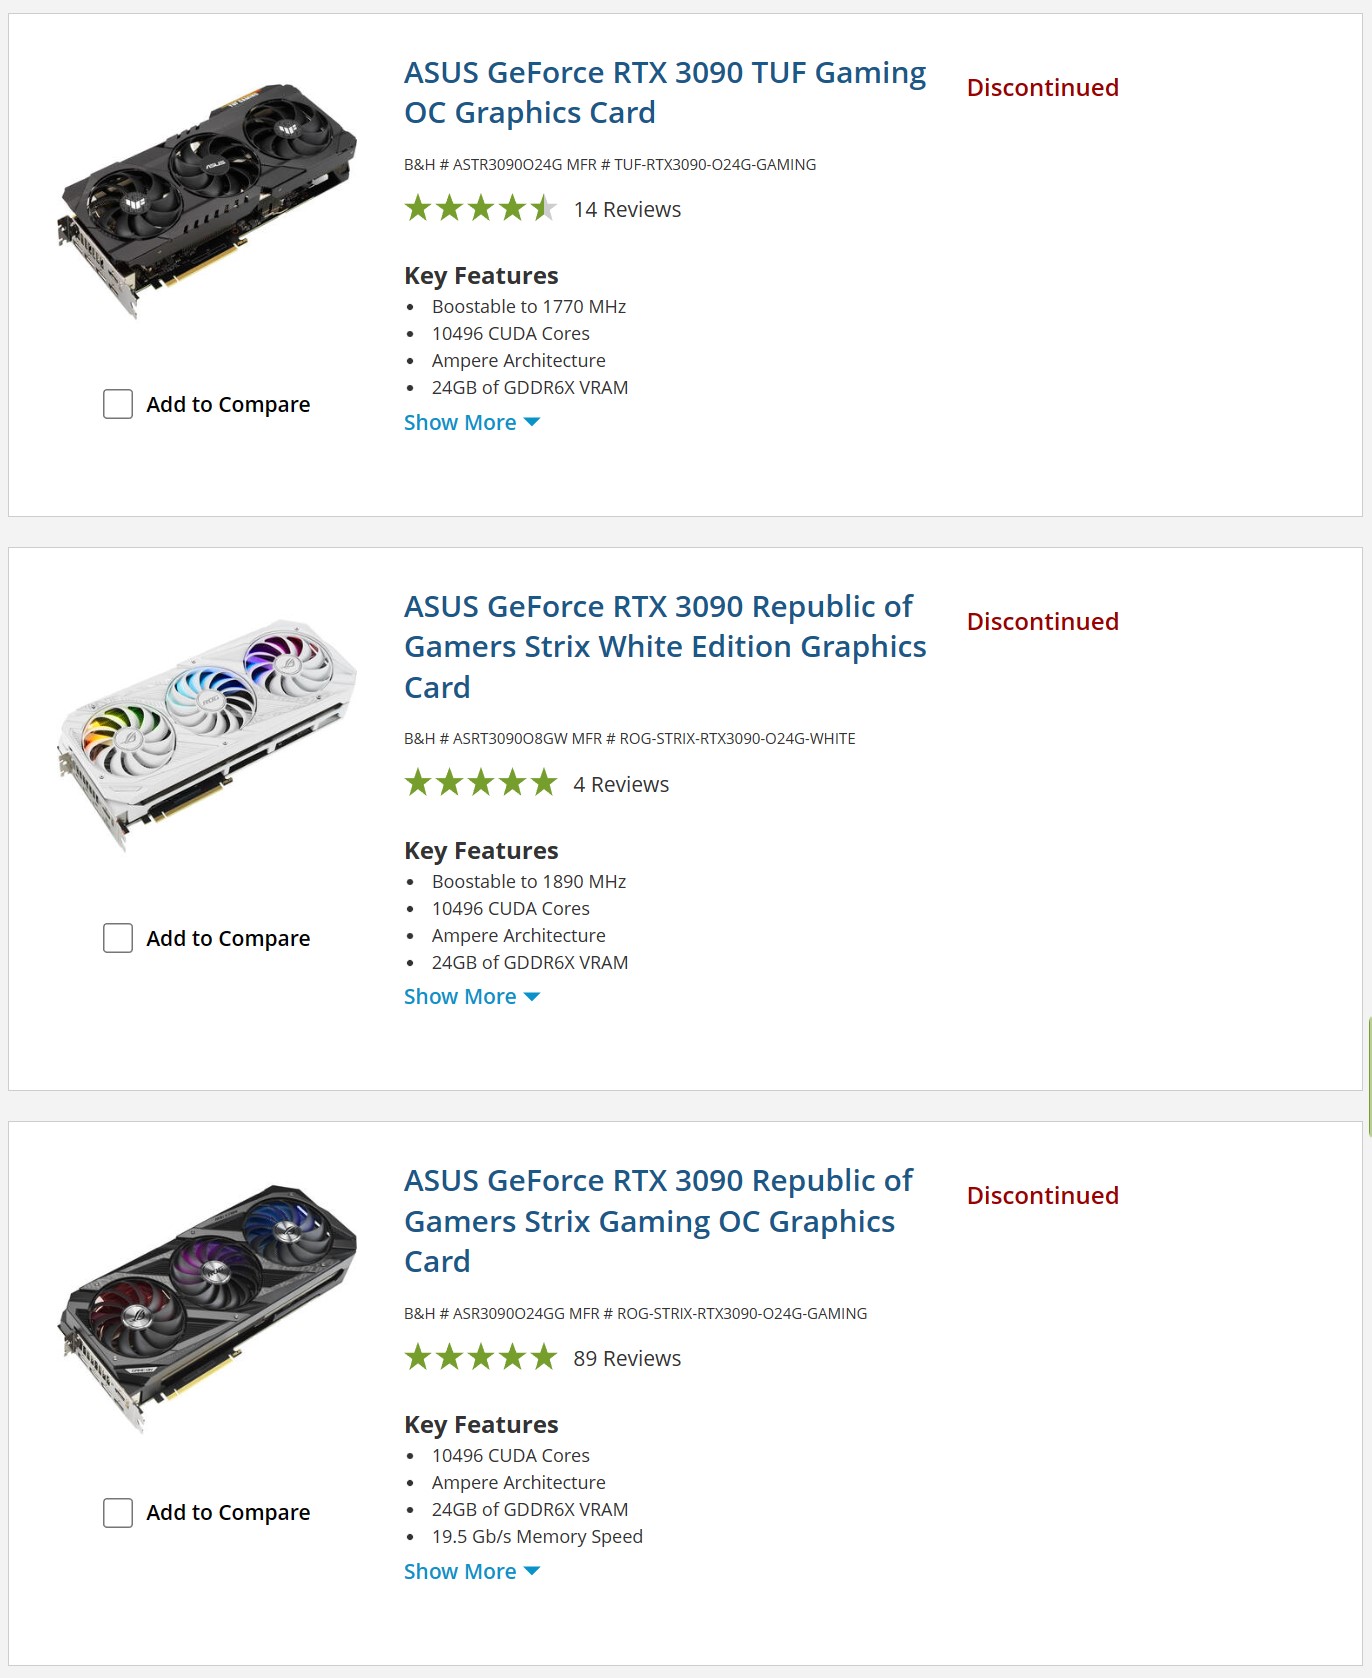Open the 14 Reviews link

tap(627, 210)
